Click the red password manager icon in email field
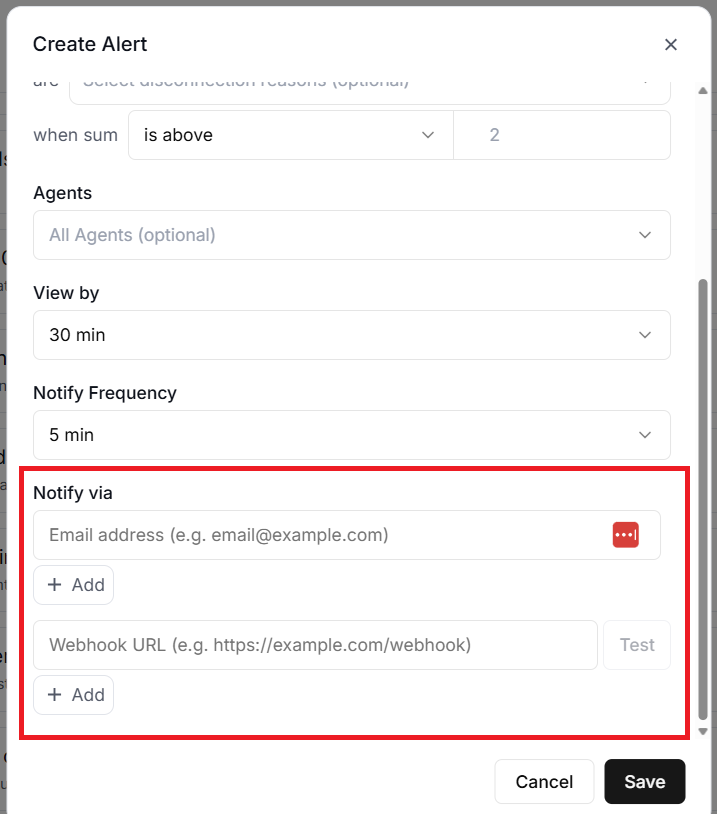This screenshot has width=717, height=814. pos(625,535)
